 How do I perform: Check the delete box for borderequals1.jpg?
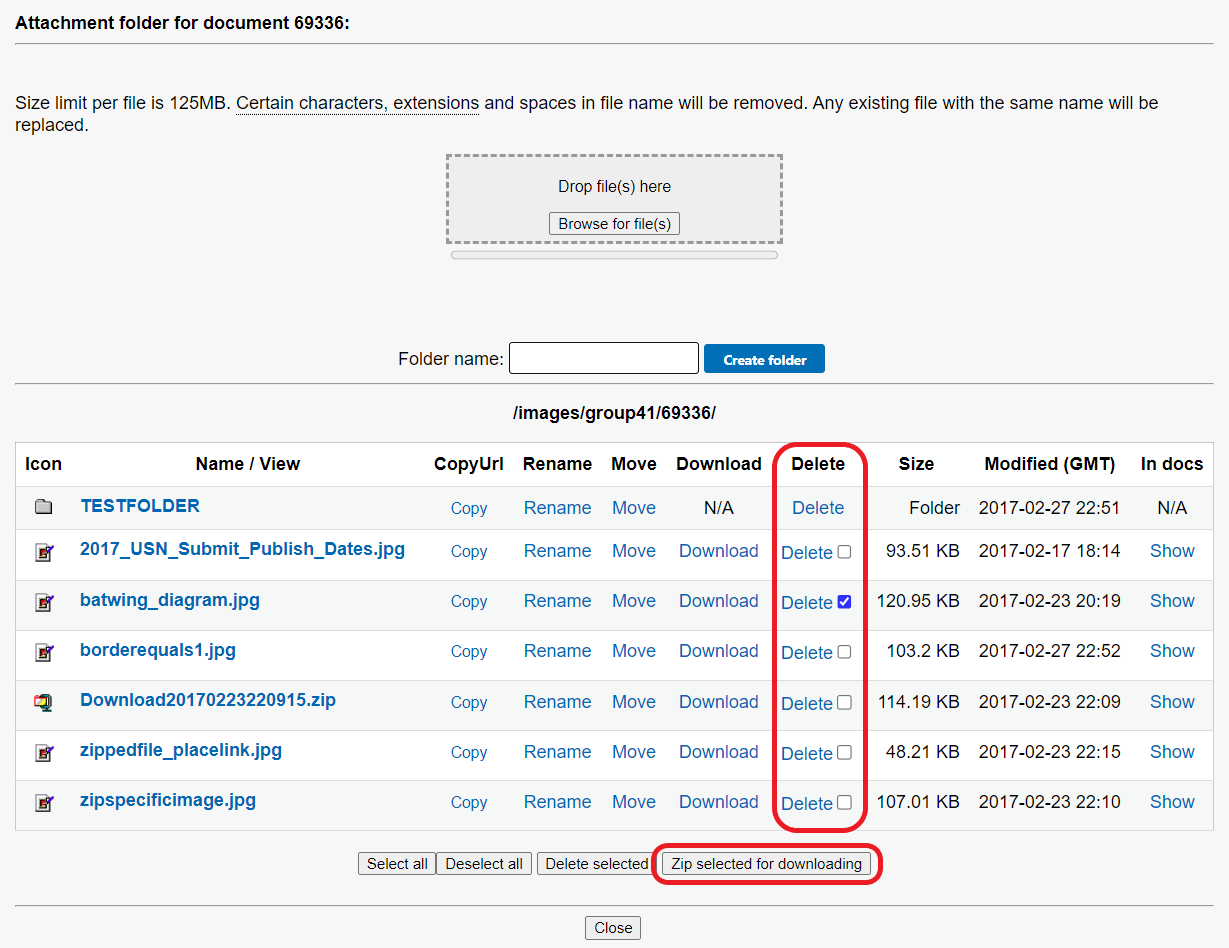pos(844,652)
